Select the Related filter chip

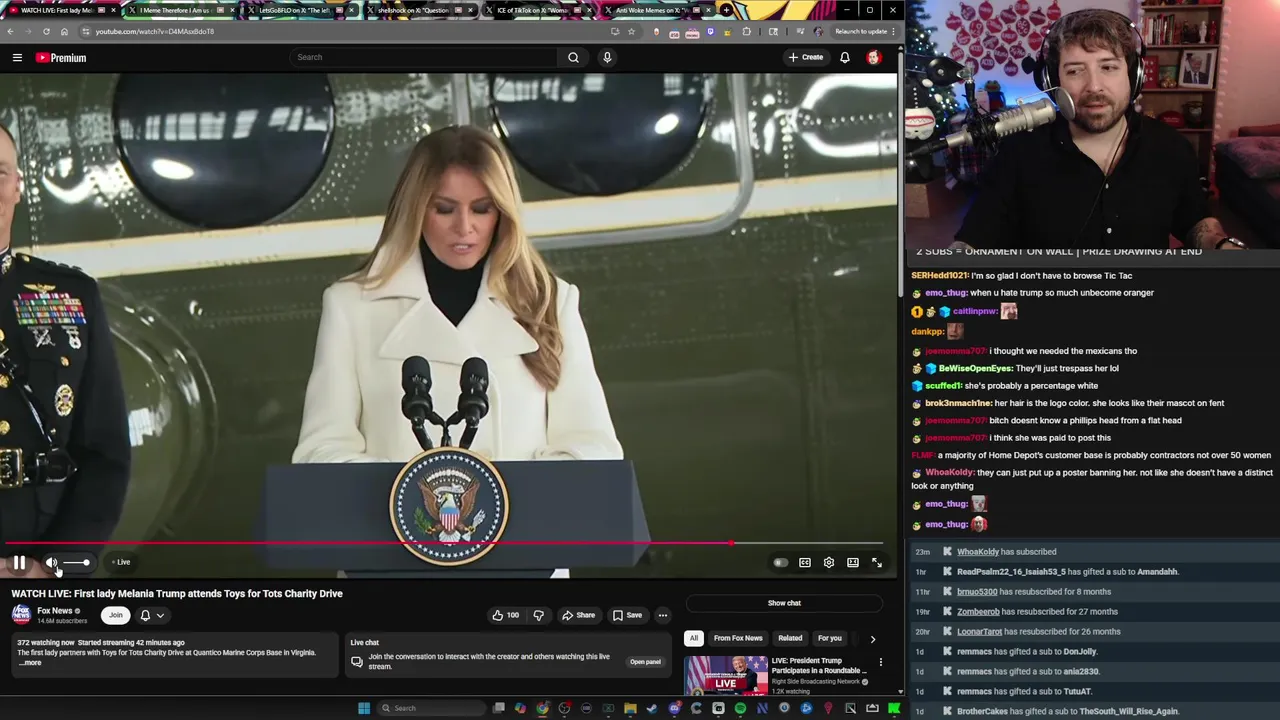coord(790,638)
